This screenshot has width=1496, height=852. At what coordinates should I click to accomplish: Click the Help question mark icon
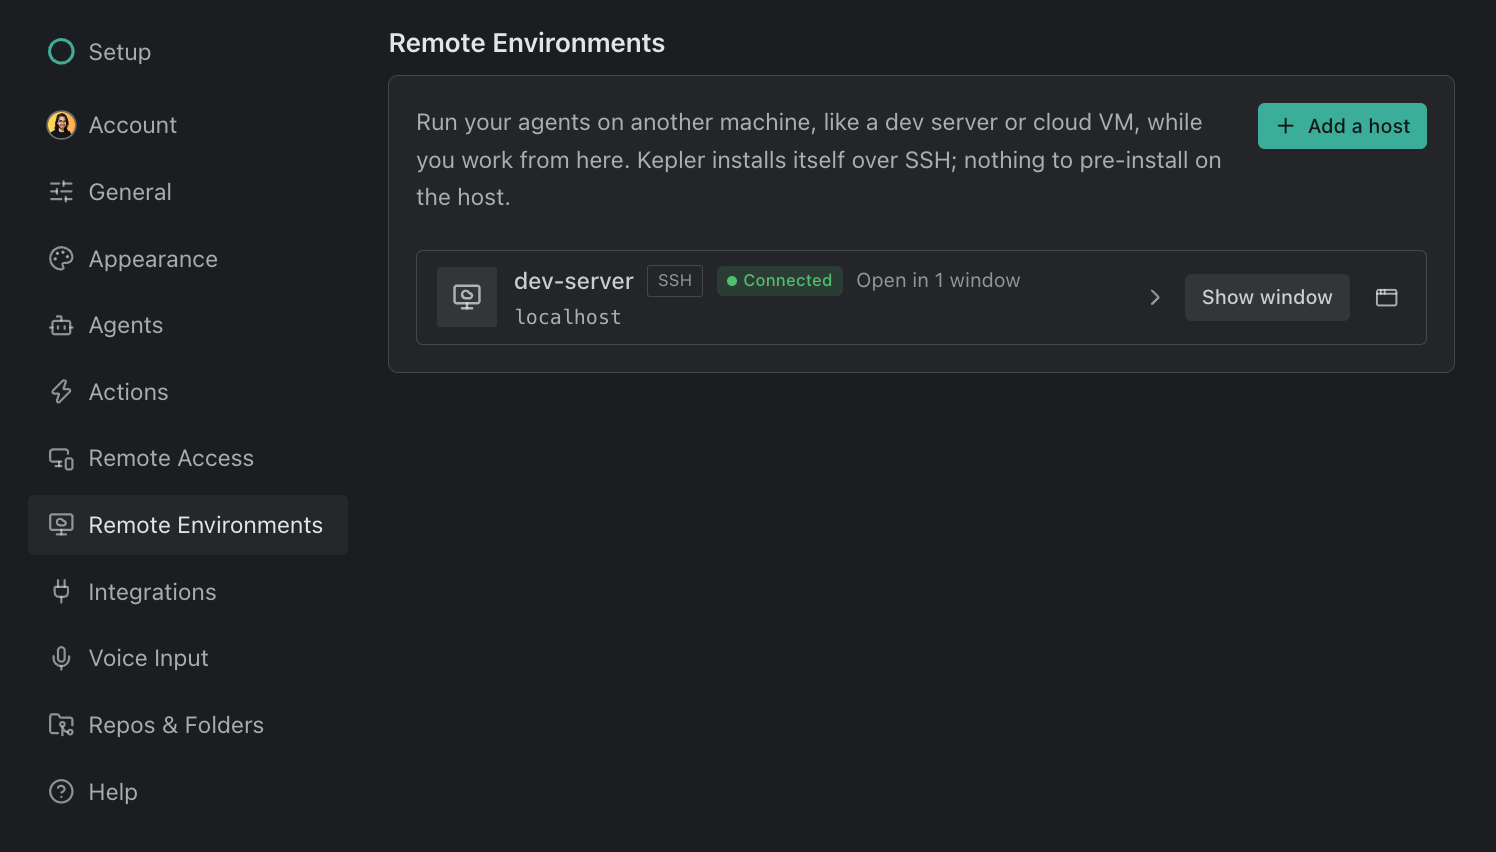pos(61,792)
